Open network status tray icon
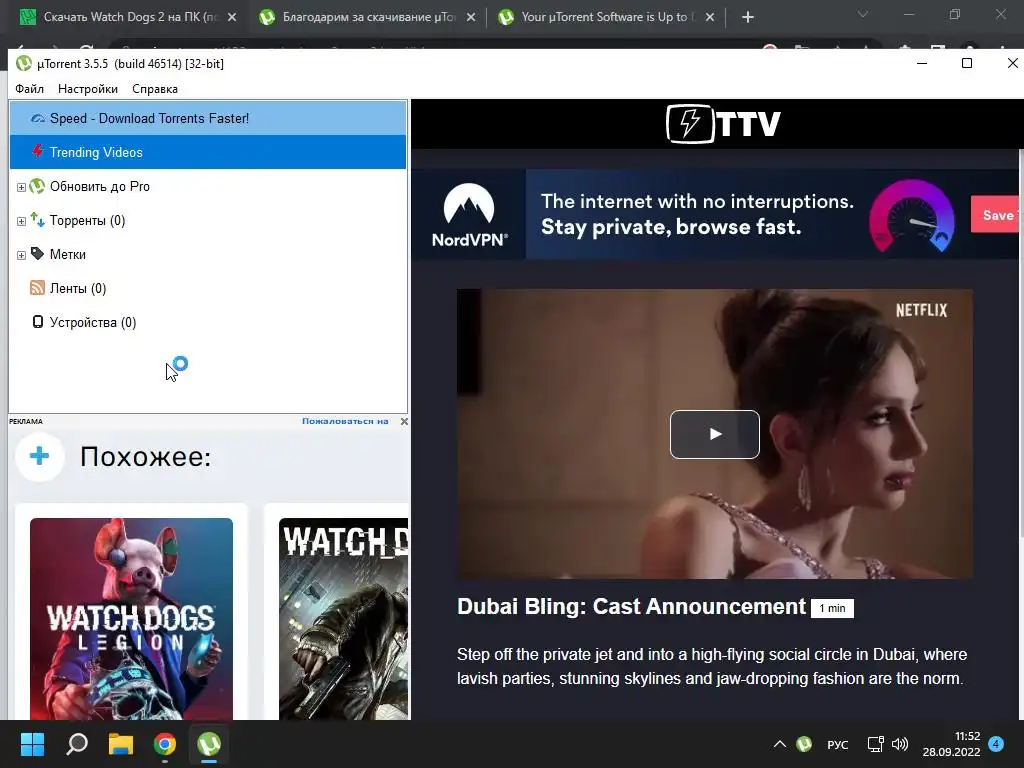This screenshot has height=768, width=1024. click(x=875, y=744)
